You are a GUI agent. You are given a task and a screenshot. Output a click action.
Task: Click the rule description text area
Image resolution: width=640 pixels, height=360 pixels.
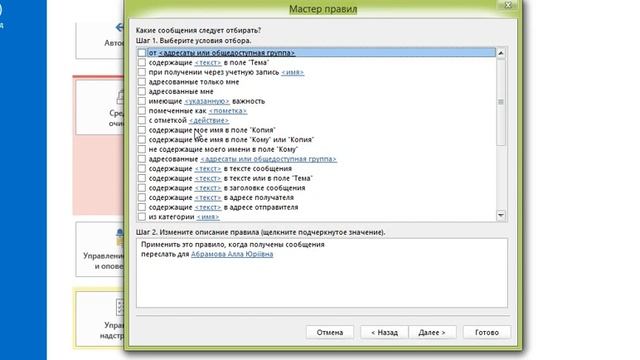pos(322,273)
